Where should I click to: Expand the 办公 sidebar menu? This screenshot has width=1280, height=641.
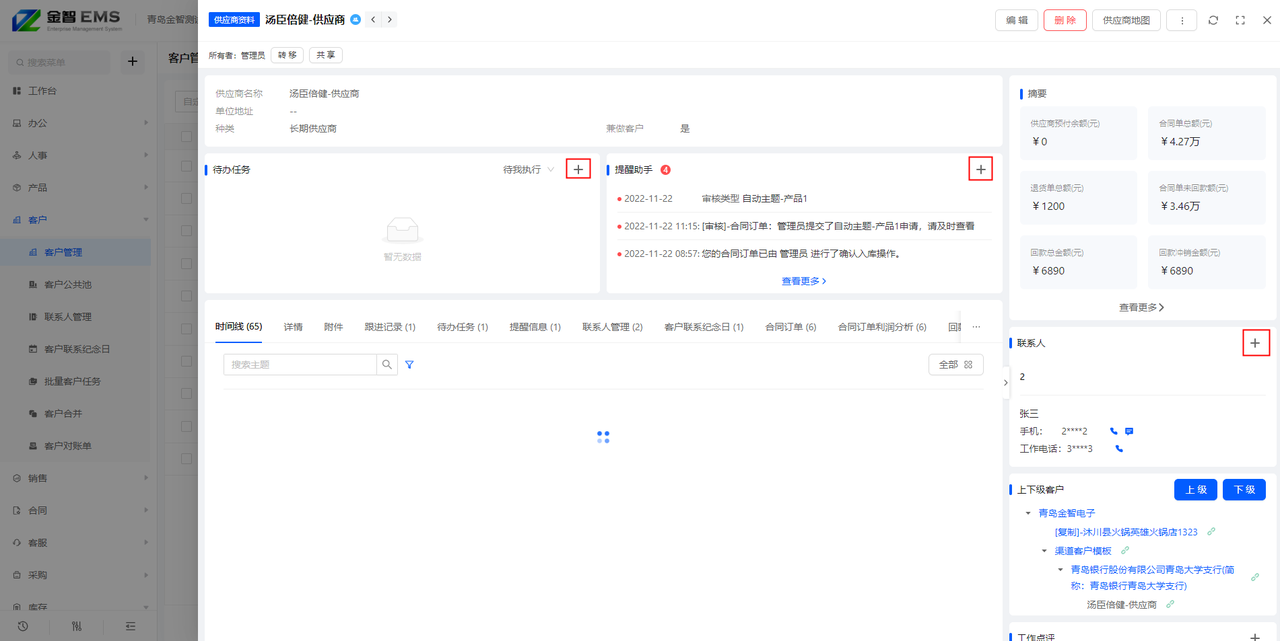point(75,123)
